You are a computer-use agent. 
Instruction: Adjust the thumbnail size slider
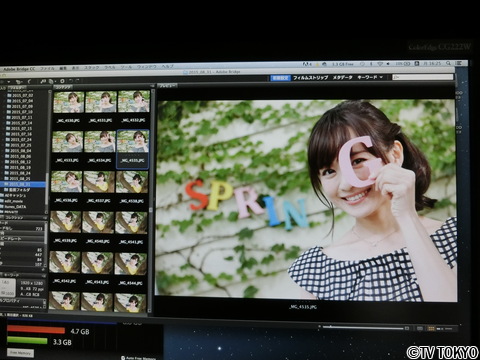pos(363,328)
